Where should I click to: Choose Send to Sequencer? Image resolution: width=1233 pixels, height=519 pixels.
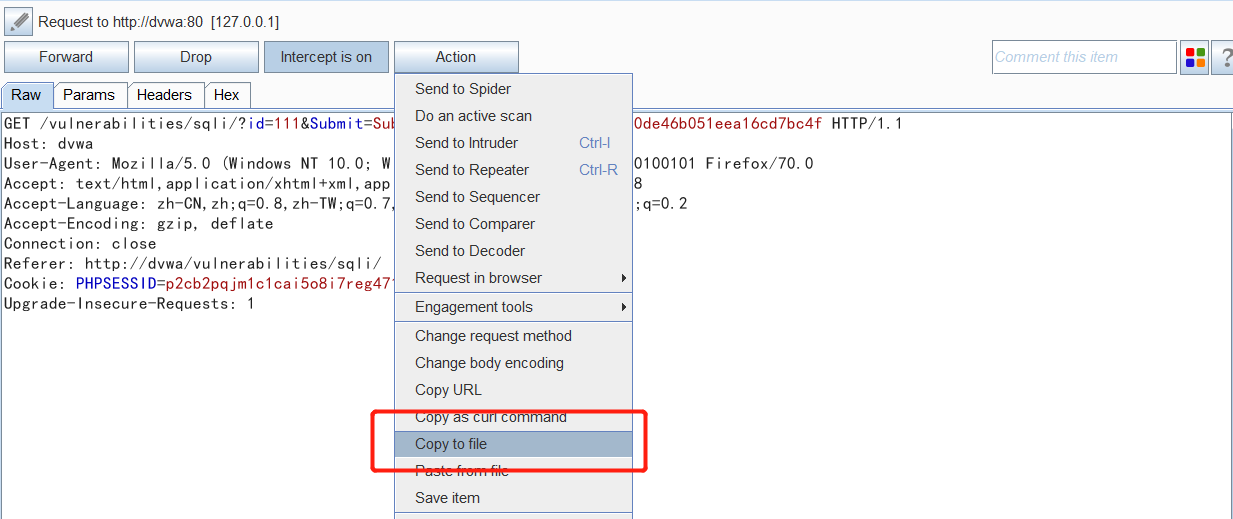514,197
